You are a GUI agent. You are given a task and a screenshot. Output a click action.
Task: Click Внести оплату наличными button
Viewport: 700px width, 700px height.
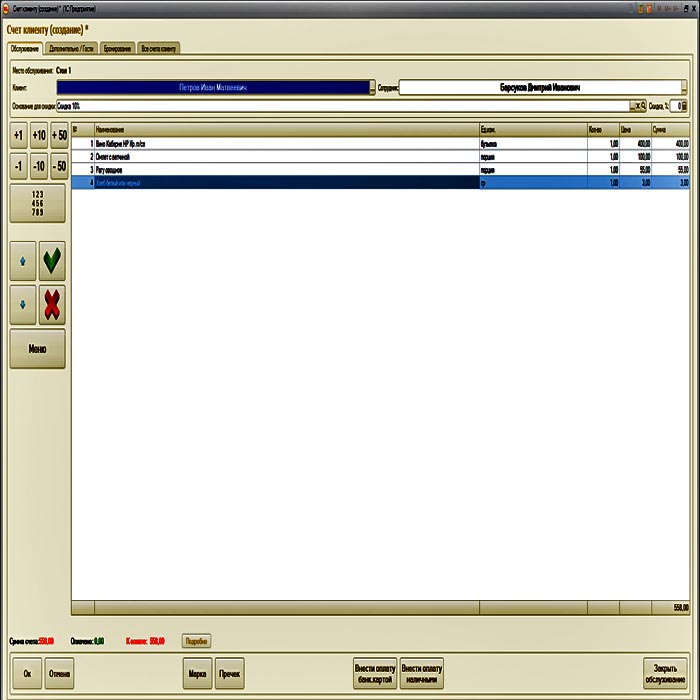[x=420, y=675]
